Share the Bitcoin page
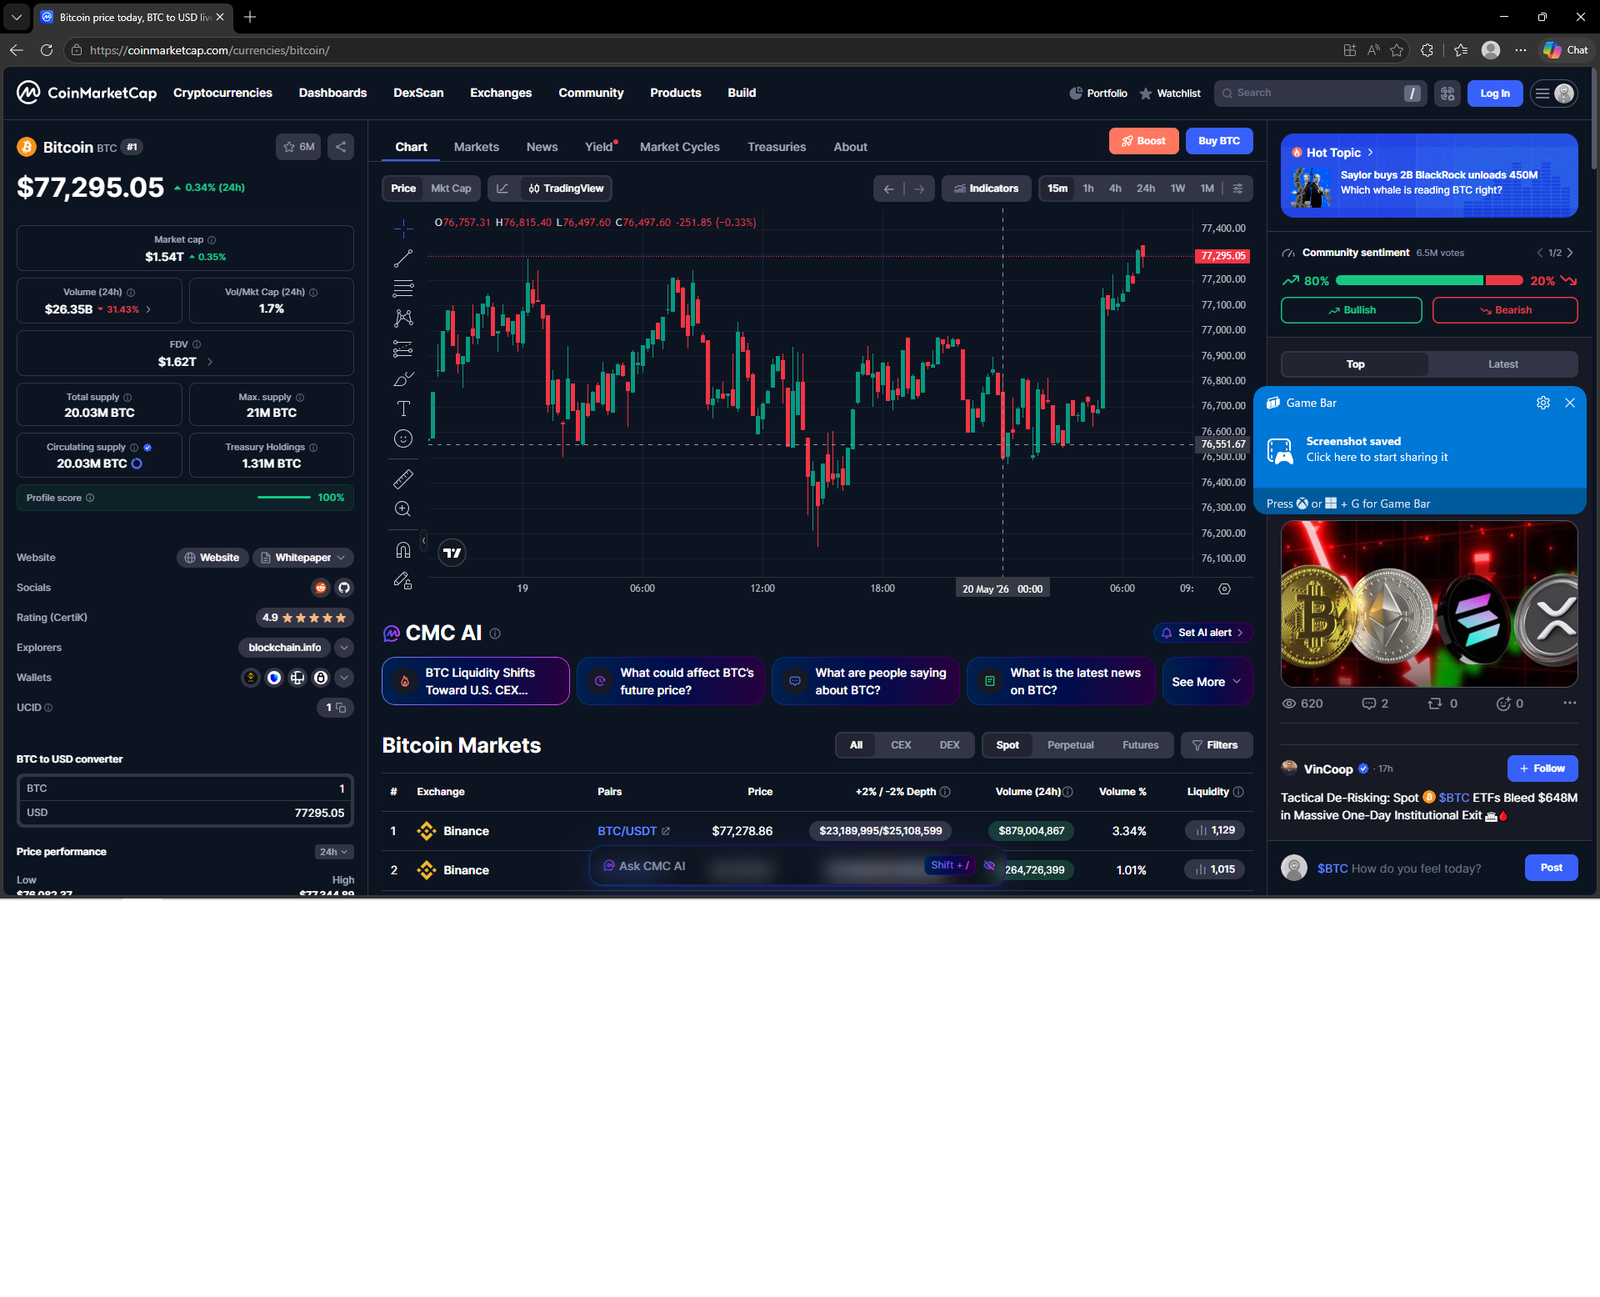This screenshot has height=1297, width=1600. [341, 147]
